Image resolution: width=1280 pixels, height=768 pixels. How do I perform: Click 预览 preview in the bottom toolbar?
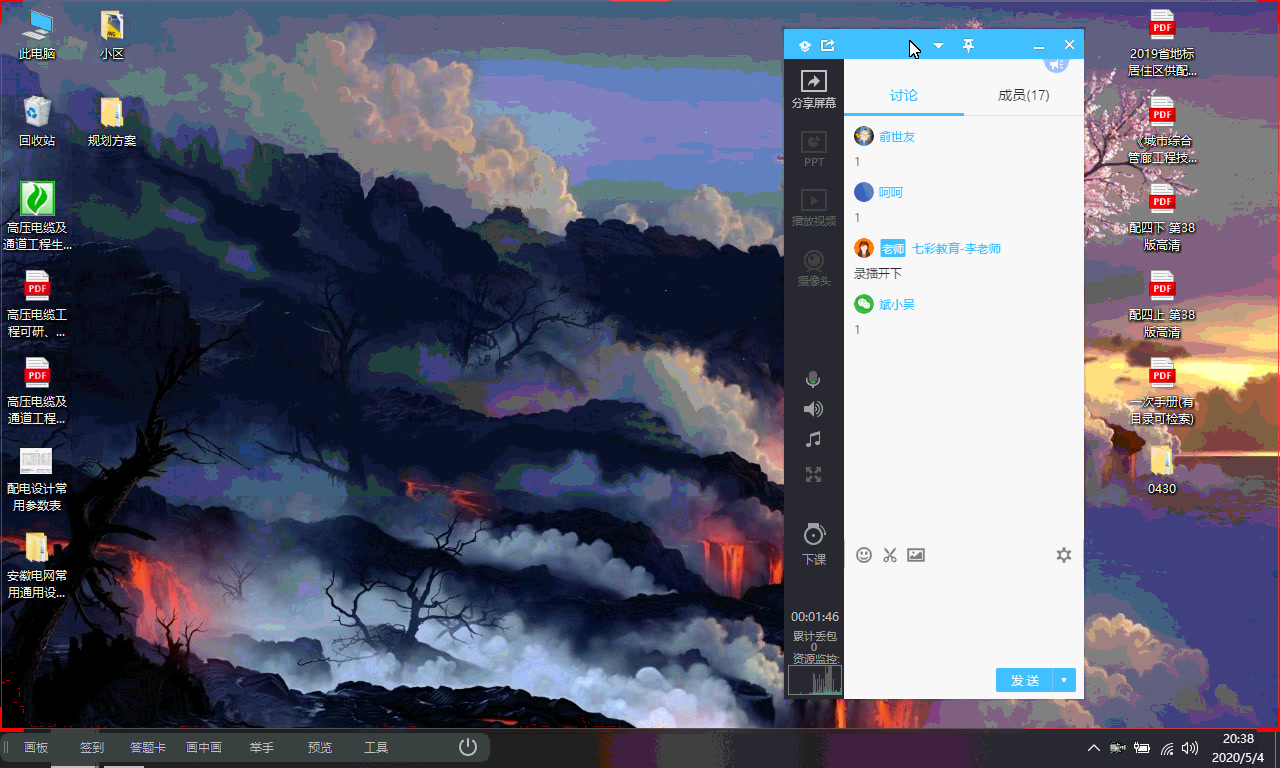tap(320, 747)
